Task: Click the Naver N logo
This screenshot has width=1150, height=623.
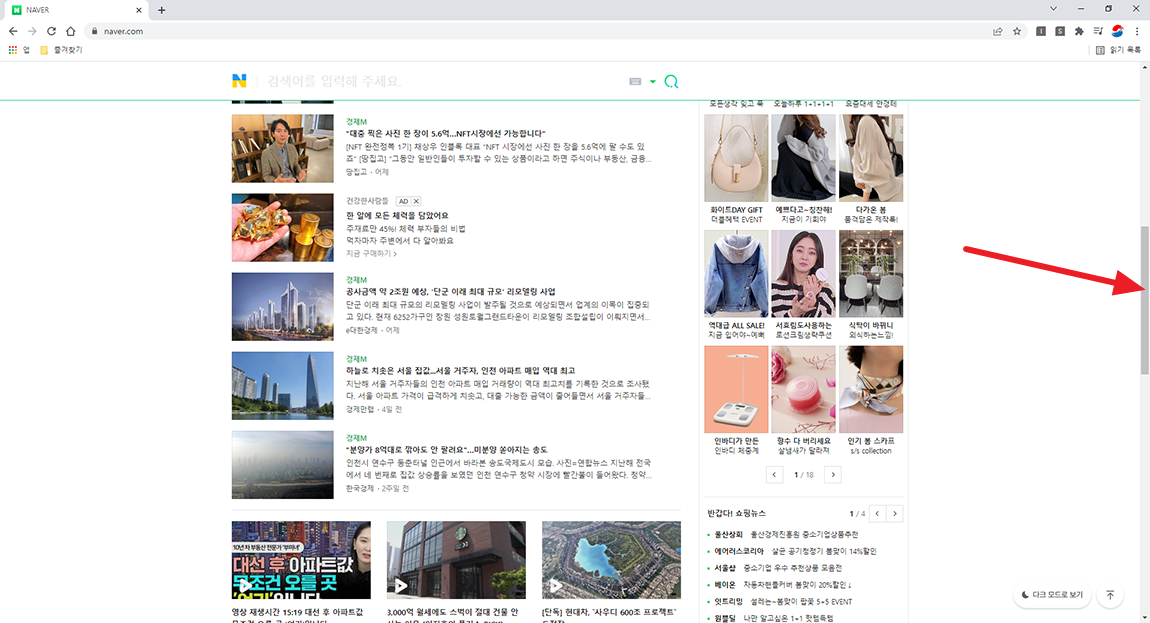Action: click(239, 81)
